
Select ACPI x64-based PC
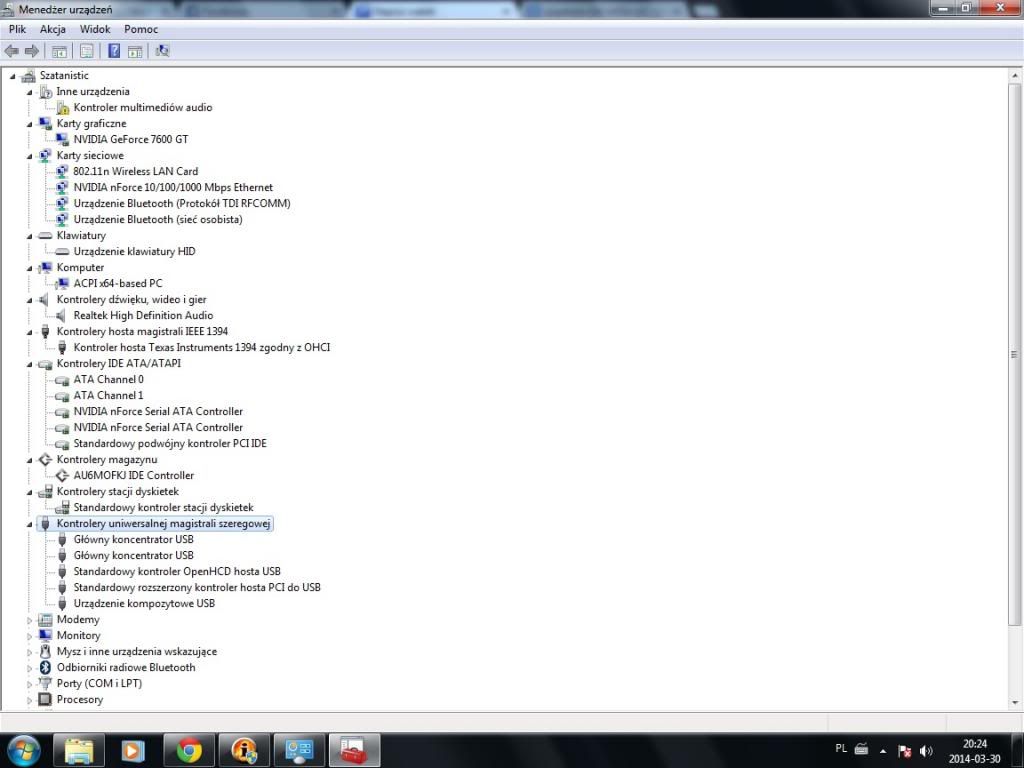(118, 283)
